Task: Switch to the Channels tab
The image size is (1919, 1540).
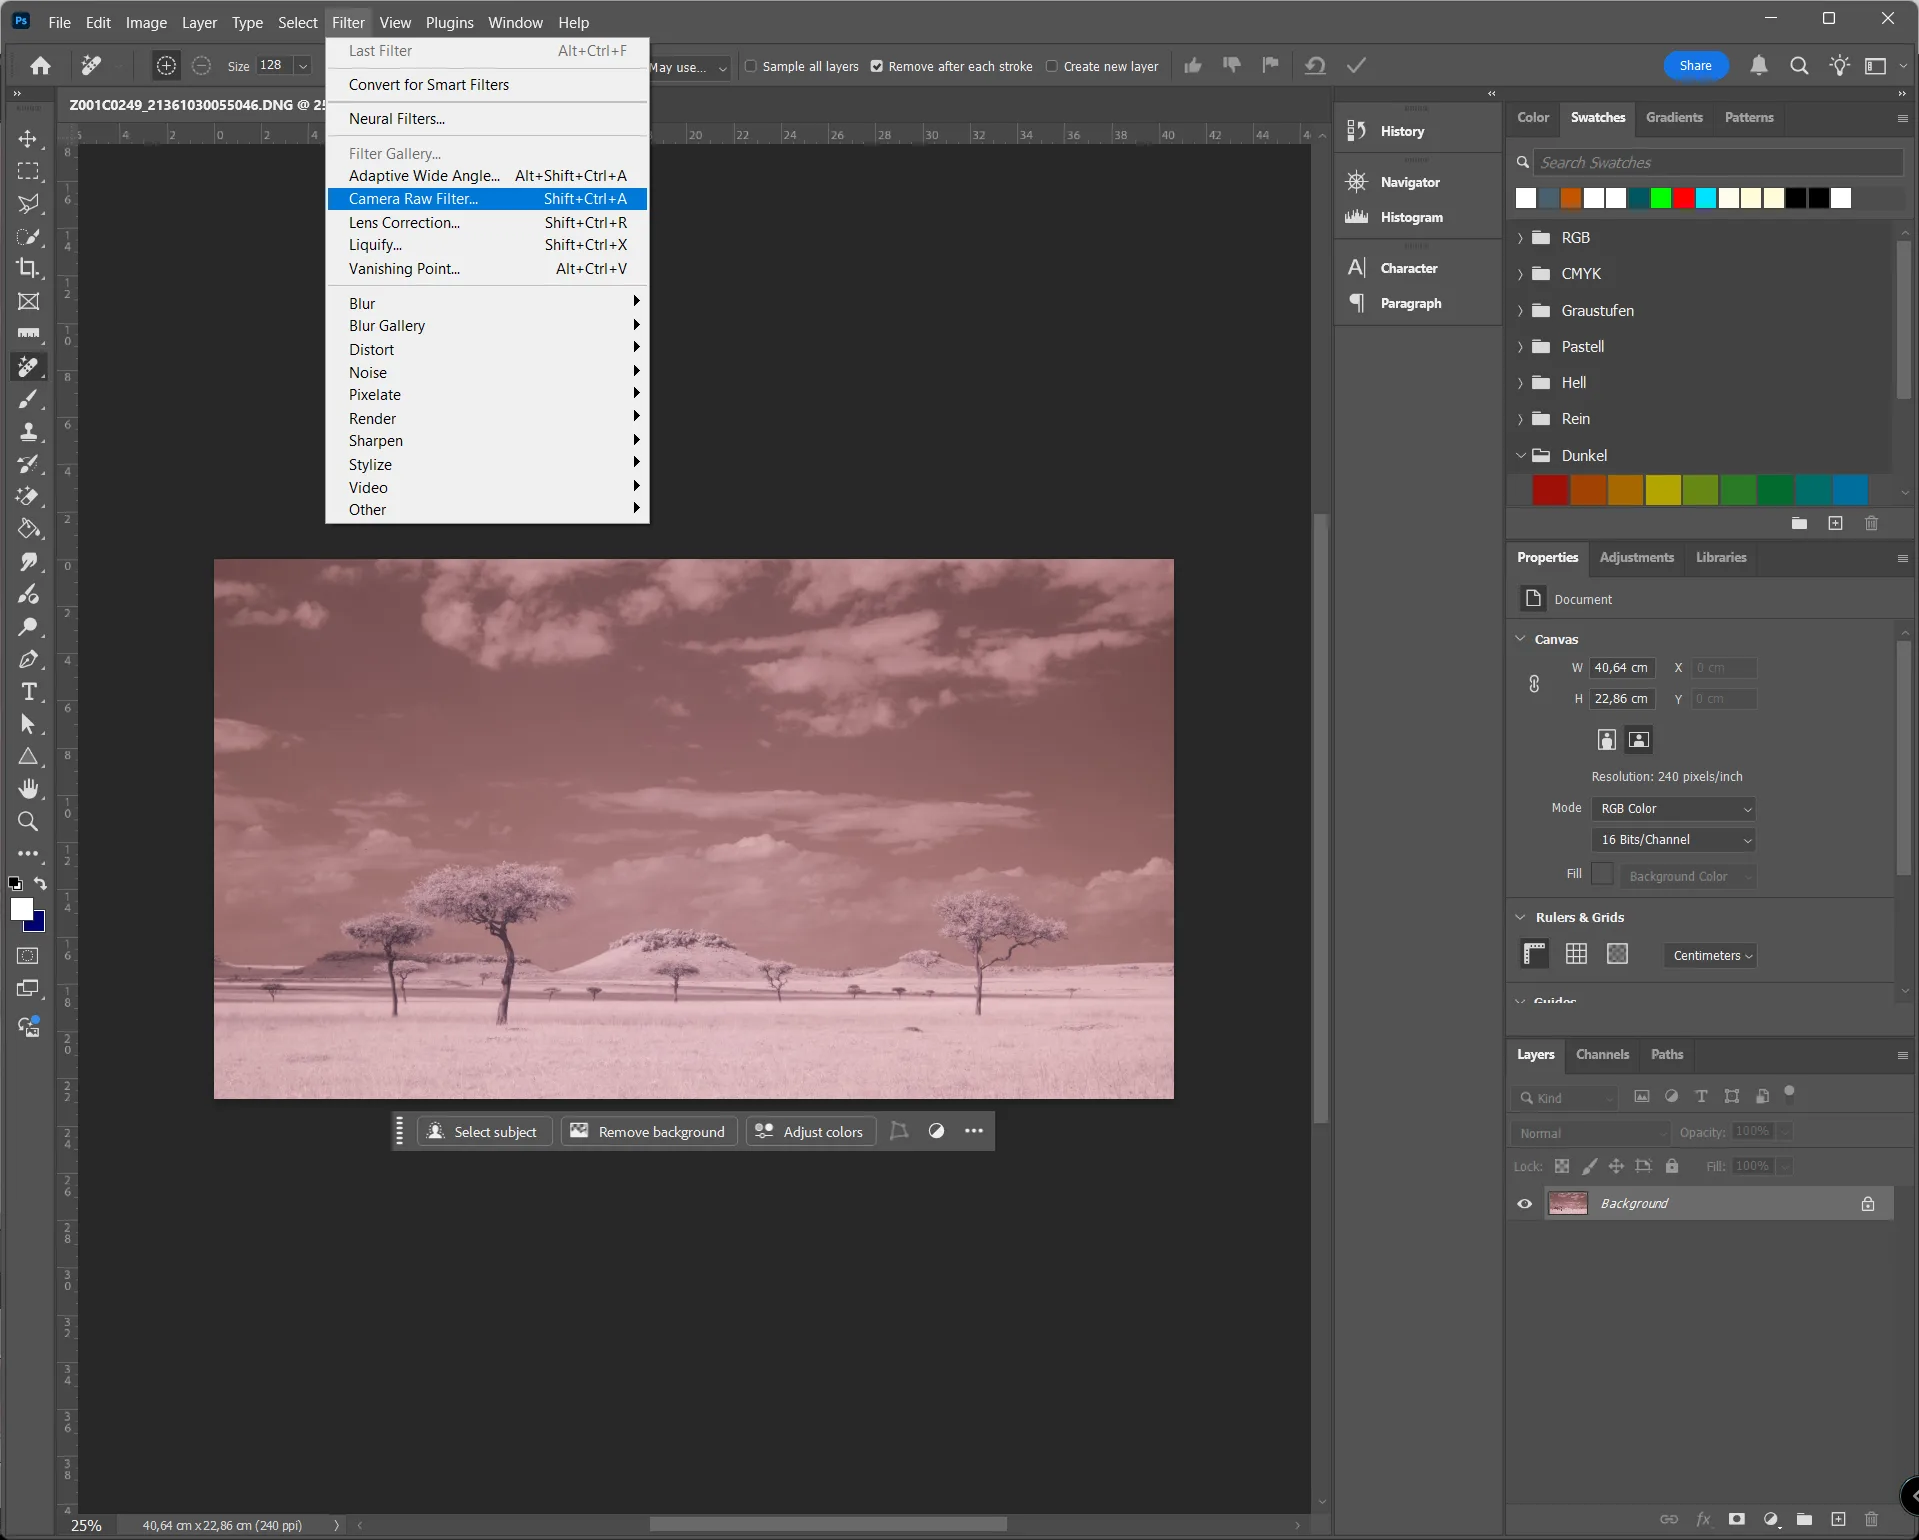Action: coord(1602,1055)
